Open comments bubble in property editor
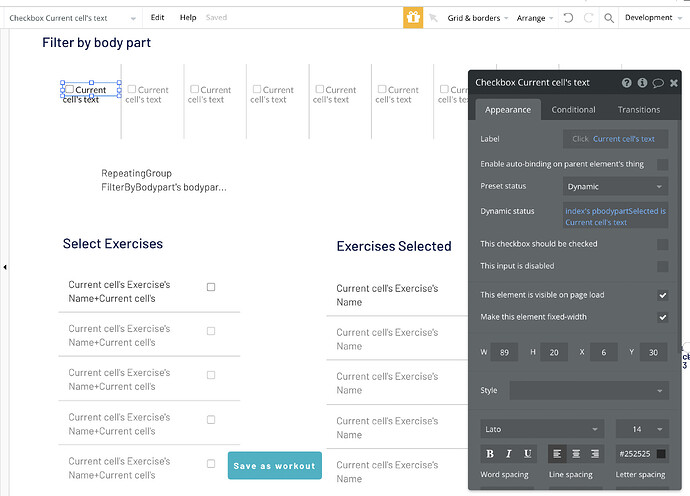The image size is (690, 496). (x=658, y=83)
